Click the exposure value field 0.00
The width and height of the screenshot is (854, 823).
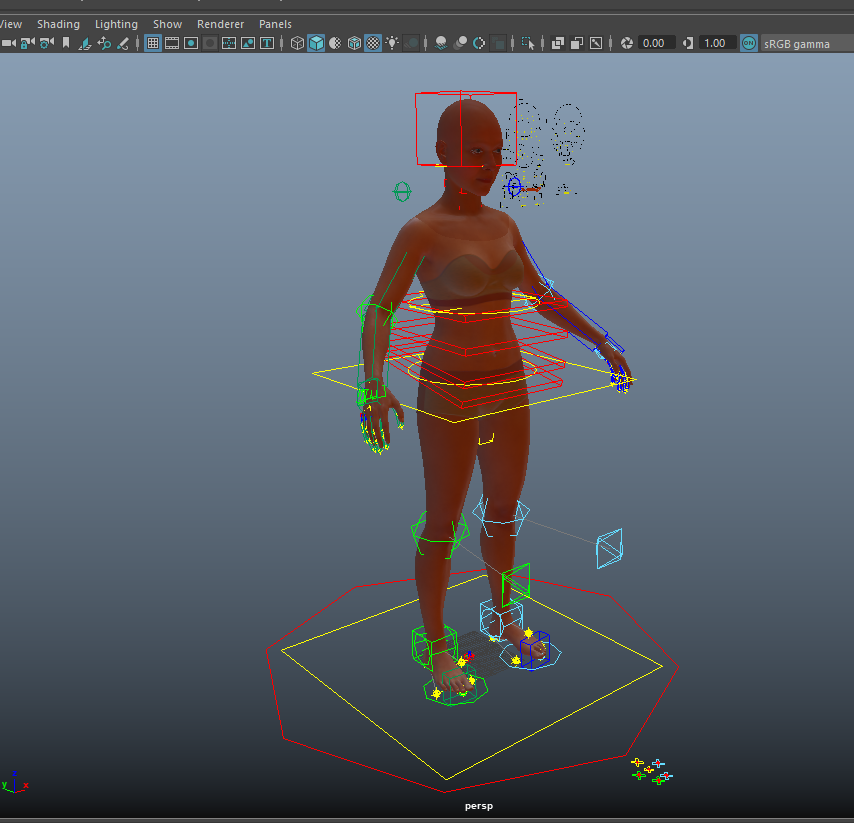(x=654, y=43)
